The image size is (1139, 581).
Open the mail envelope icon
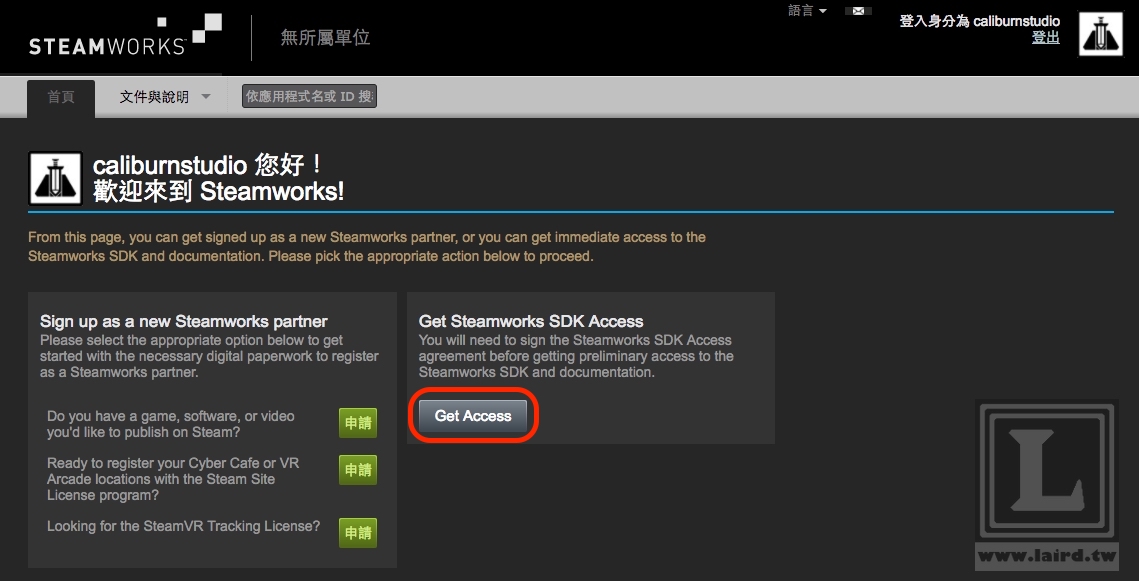tap(858, 11)
